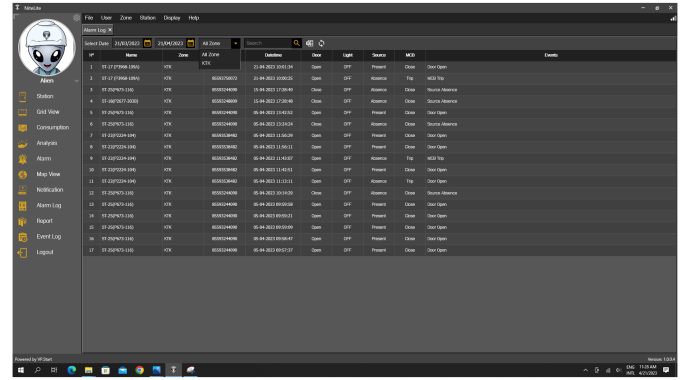Click the export table icon

[309, 43]
